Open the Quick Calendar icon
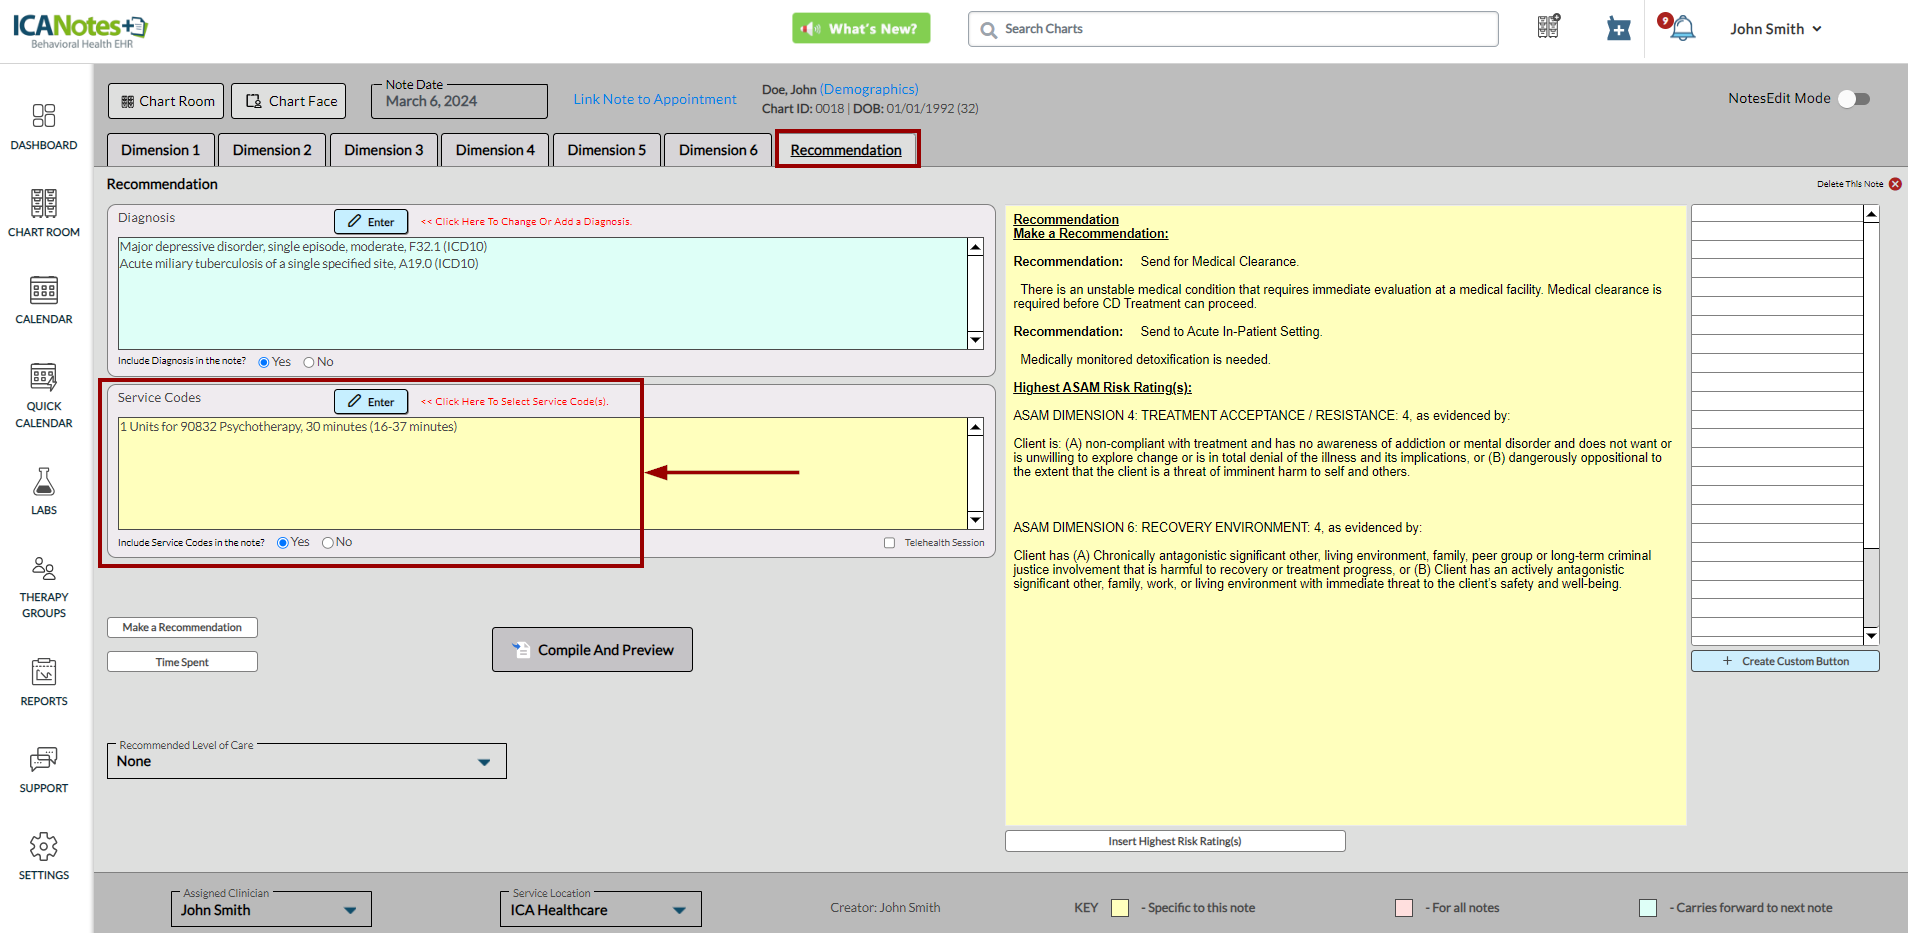1908x933 pixels. coord(43,378)
